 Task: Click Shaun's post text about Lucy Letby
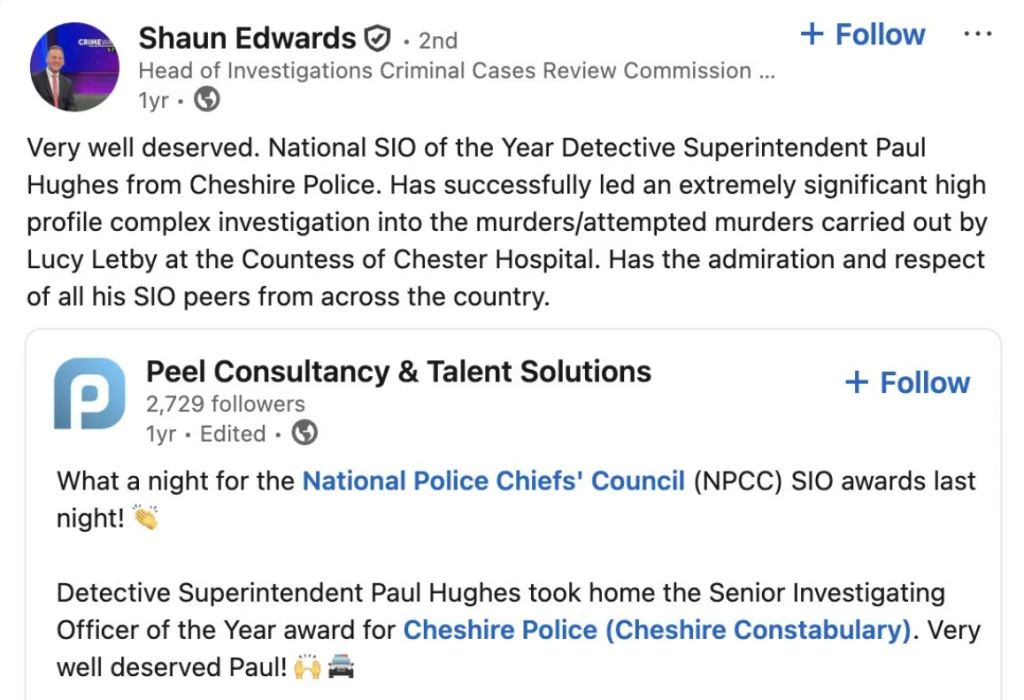pos(505,223)
